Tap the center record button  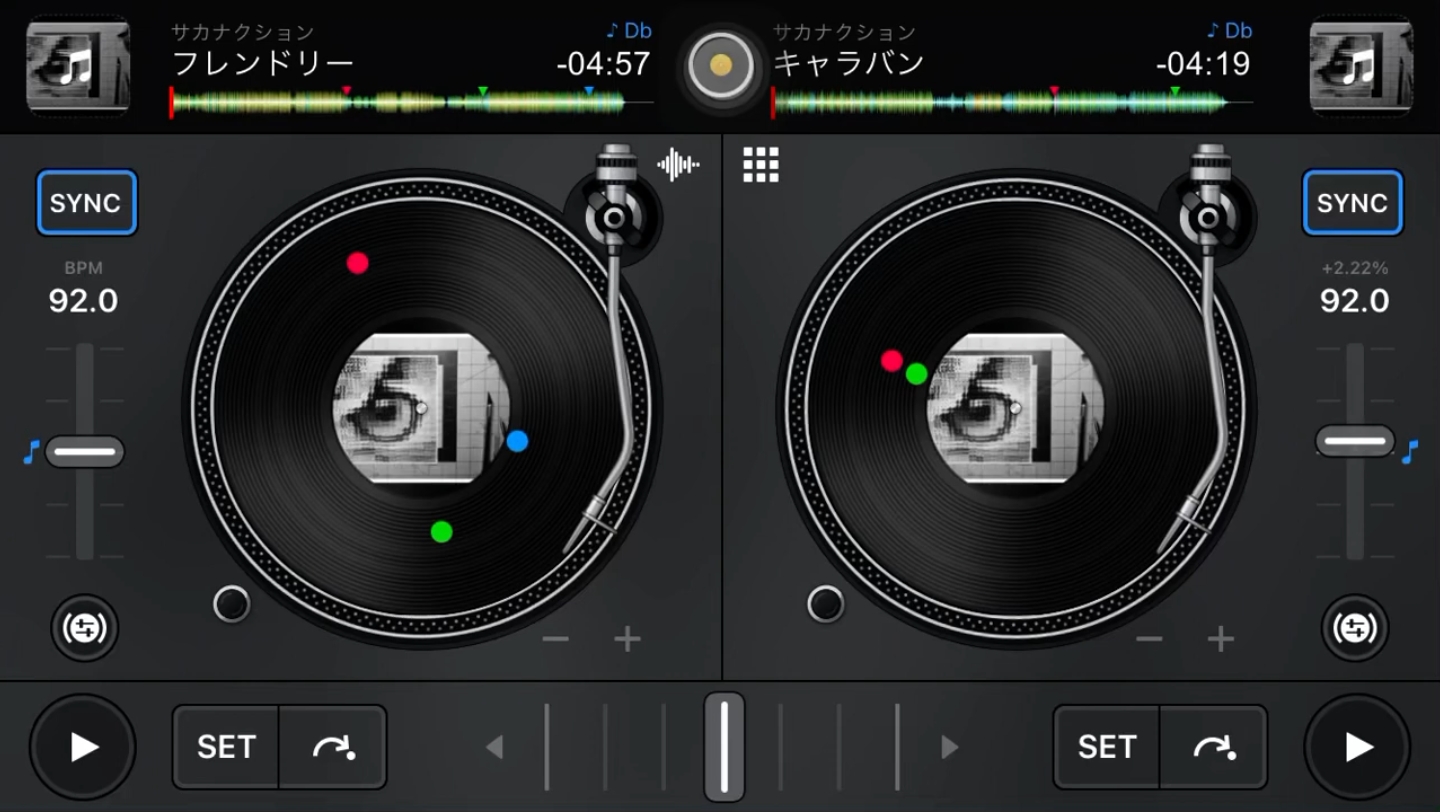(720, 67)
